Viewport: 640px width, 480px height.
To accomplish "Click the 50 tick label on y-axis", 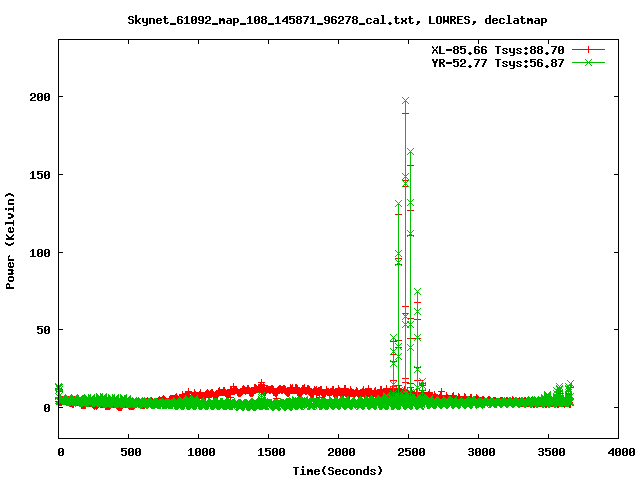I will [41, 330].
